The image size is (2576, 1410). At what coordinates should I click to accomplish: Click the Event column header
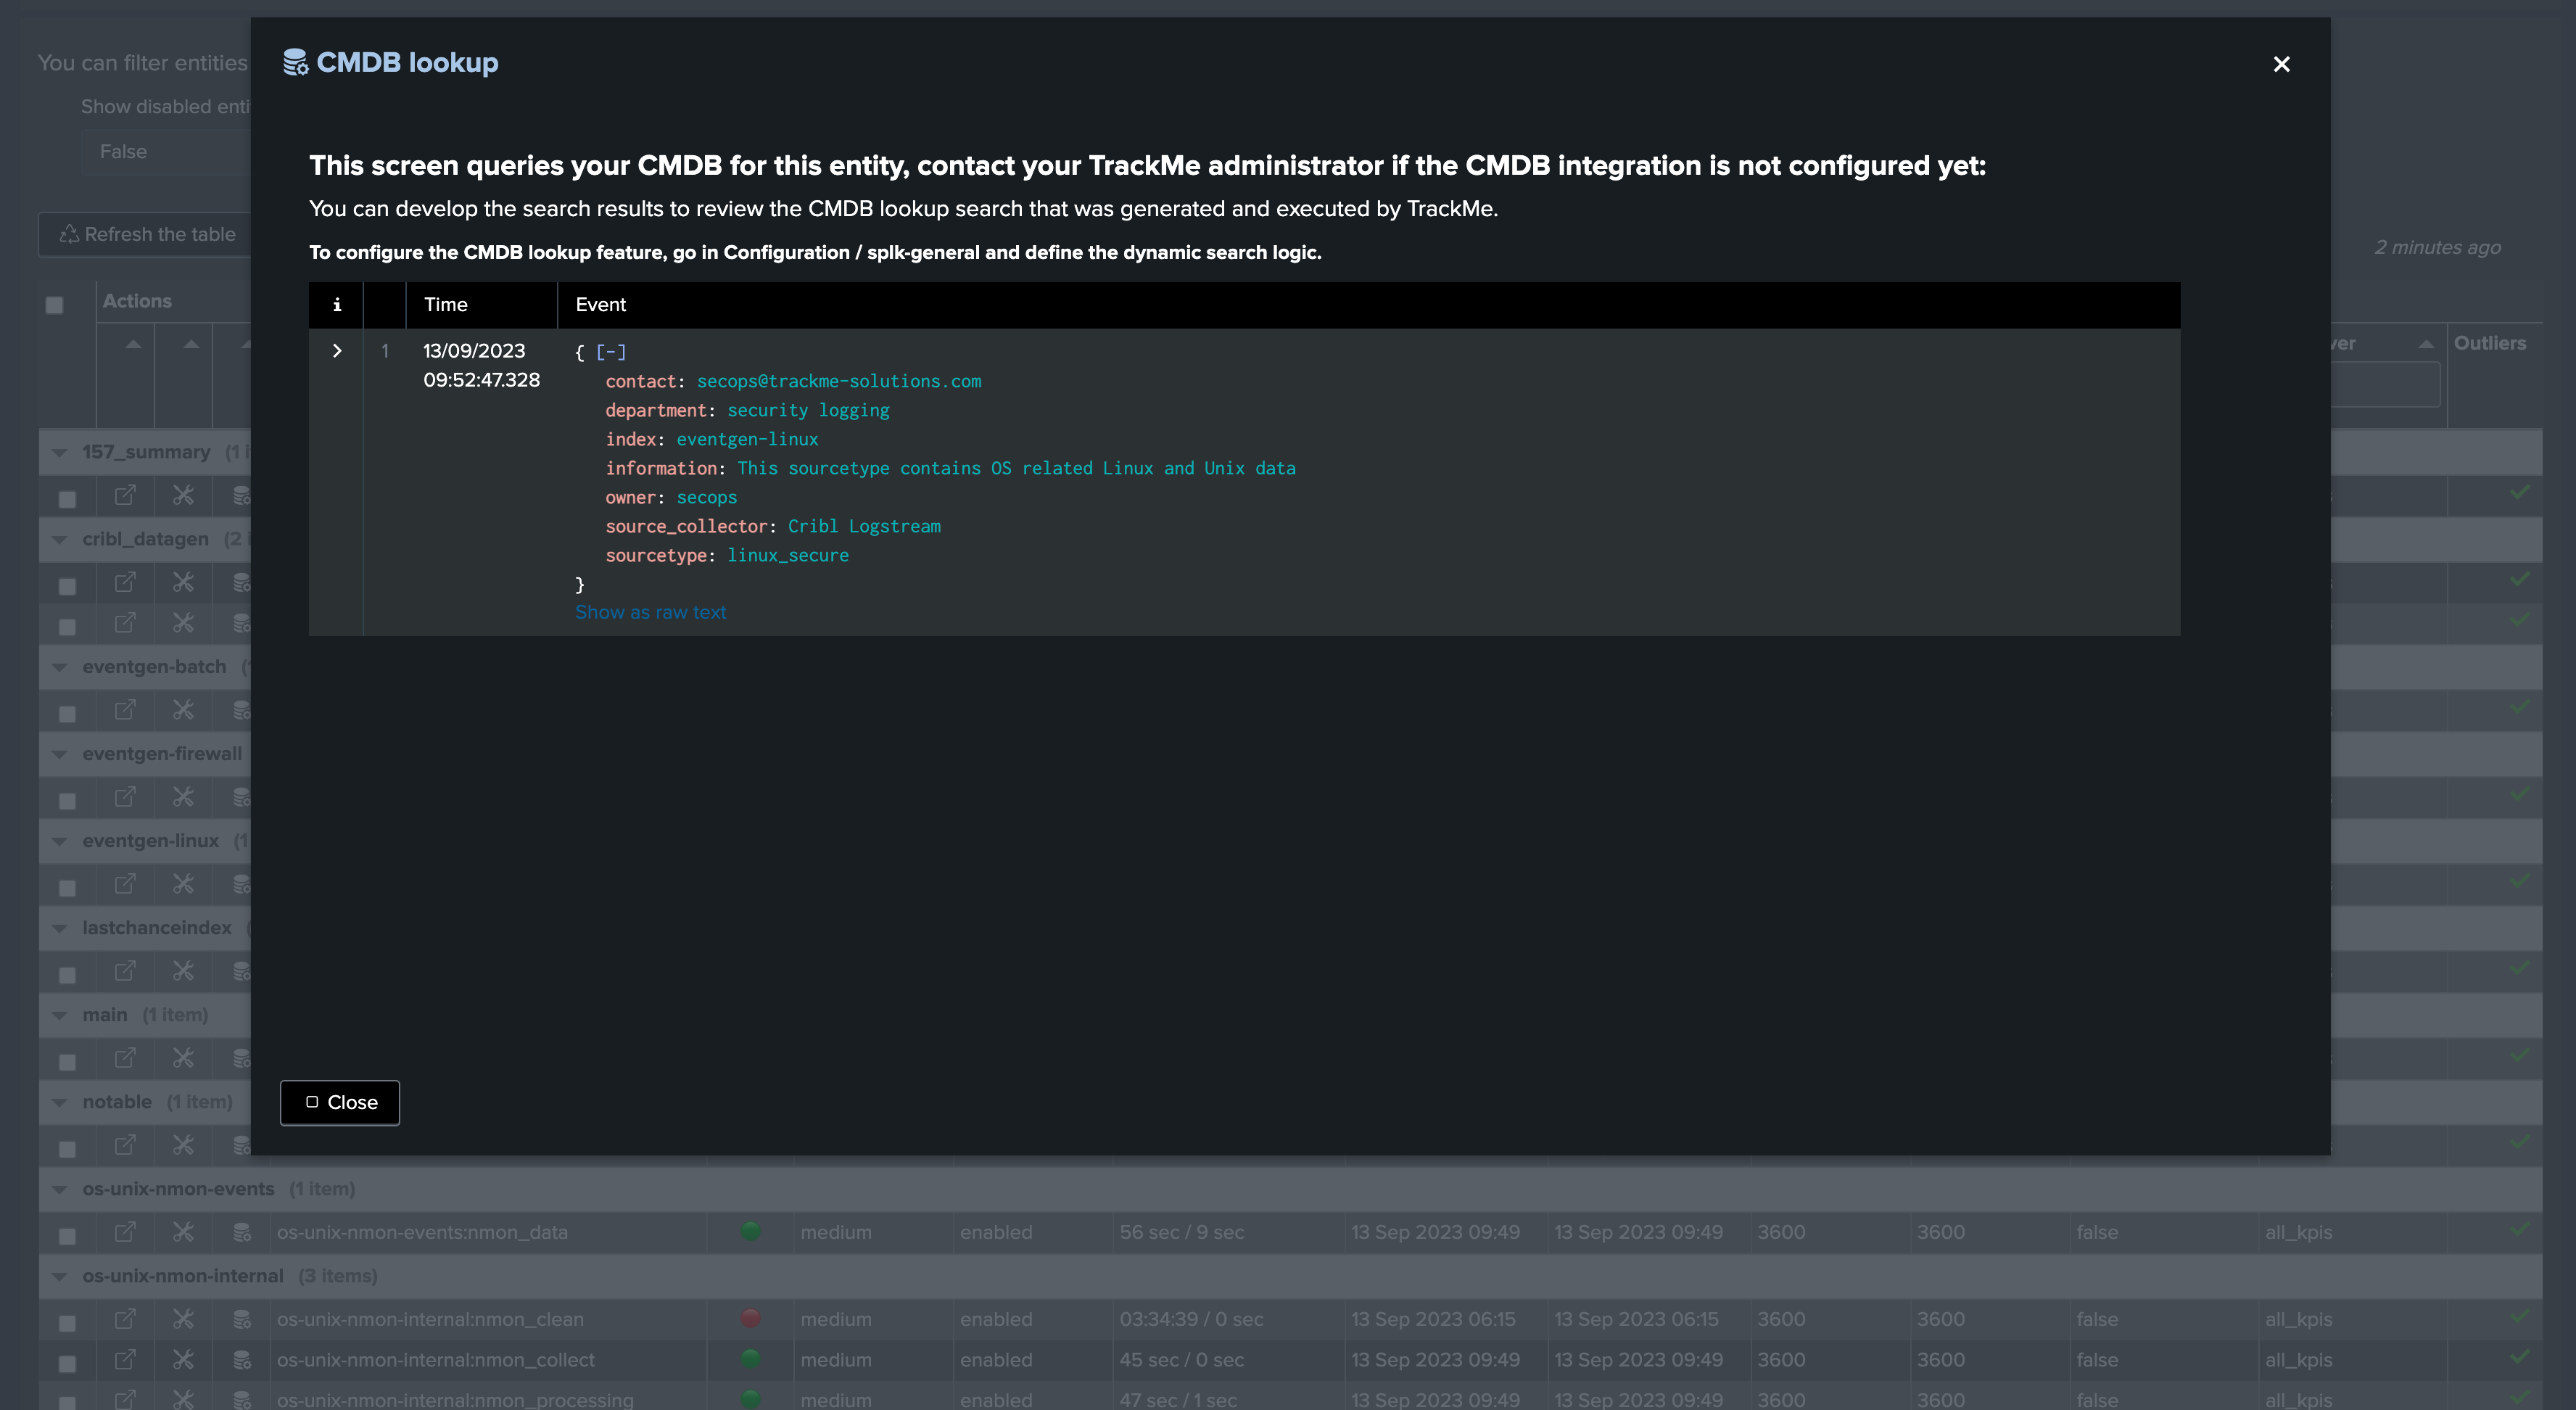click(x=600, y=305)
